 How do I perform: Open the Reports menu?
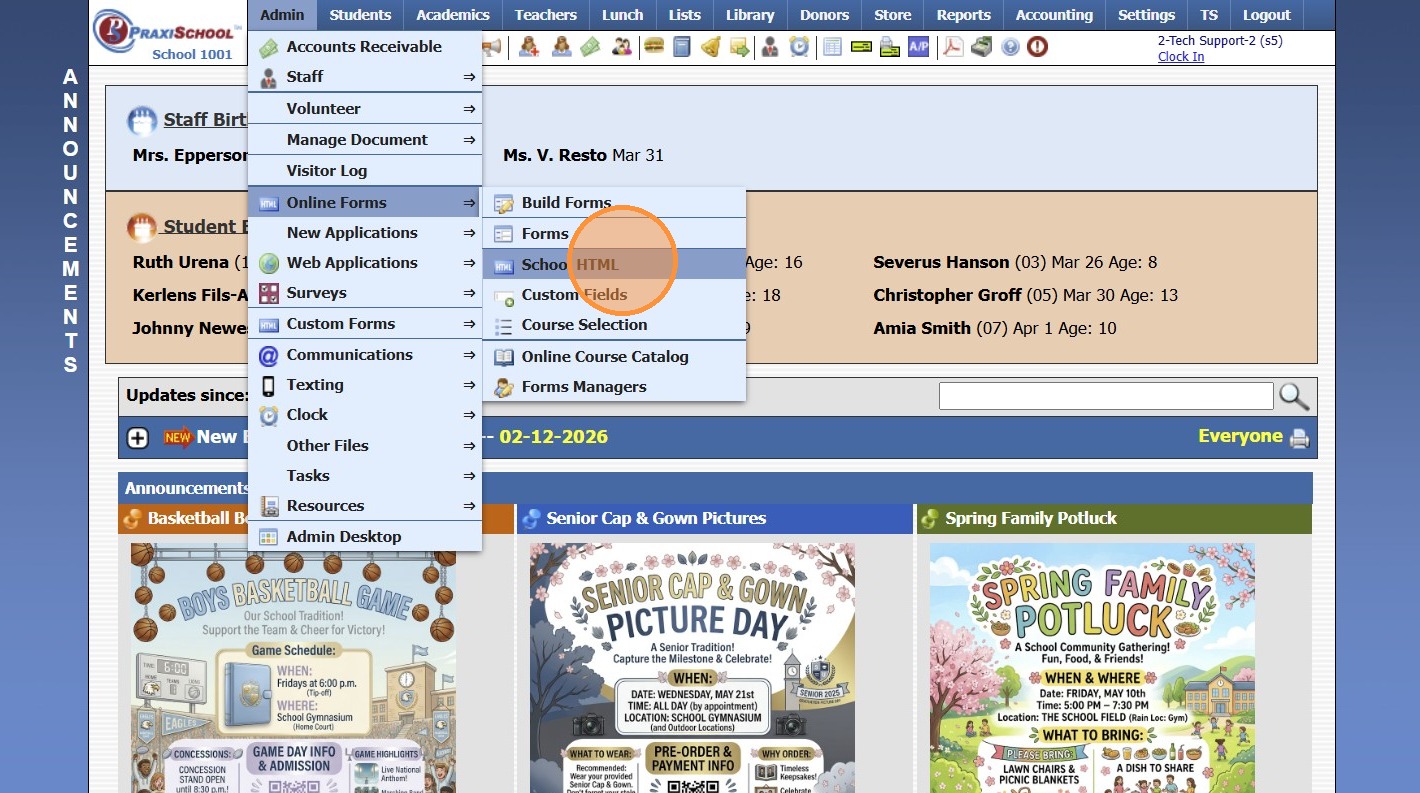[x=964, y=15]
